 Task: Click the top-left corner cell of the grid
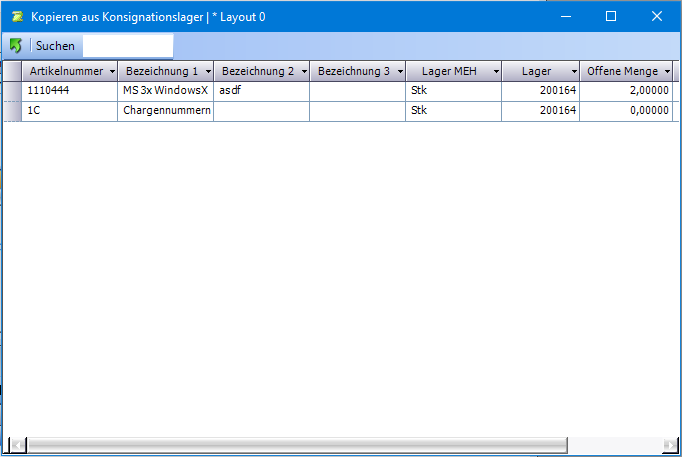pos(12,72)
